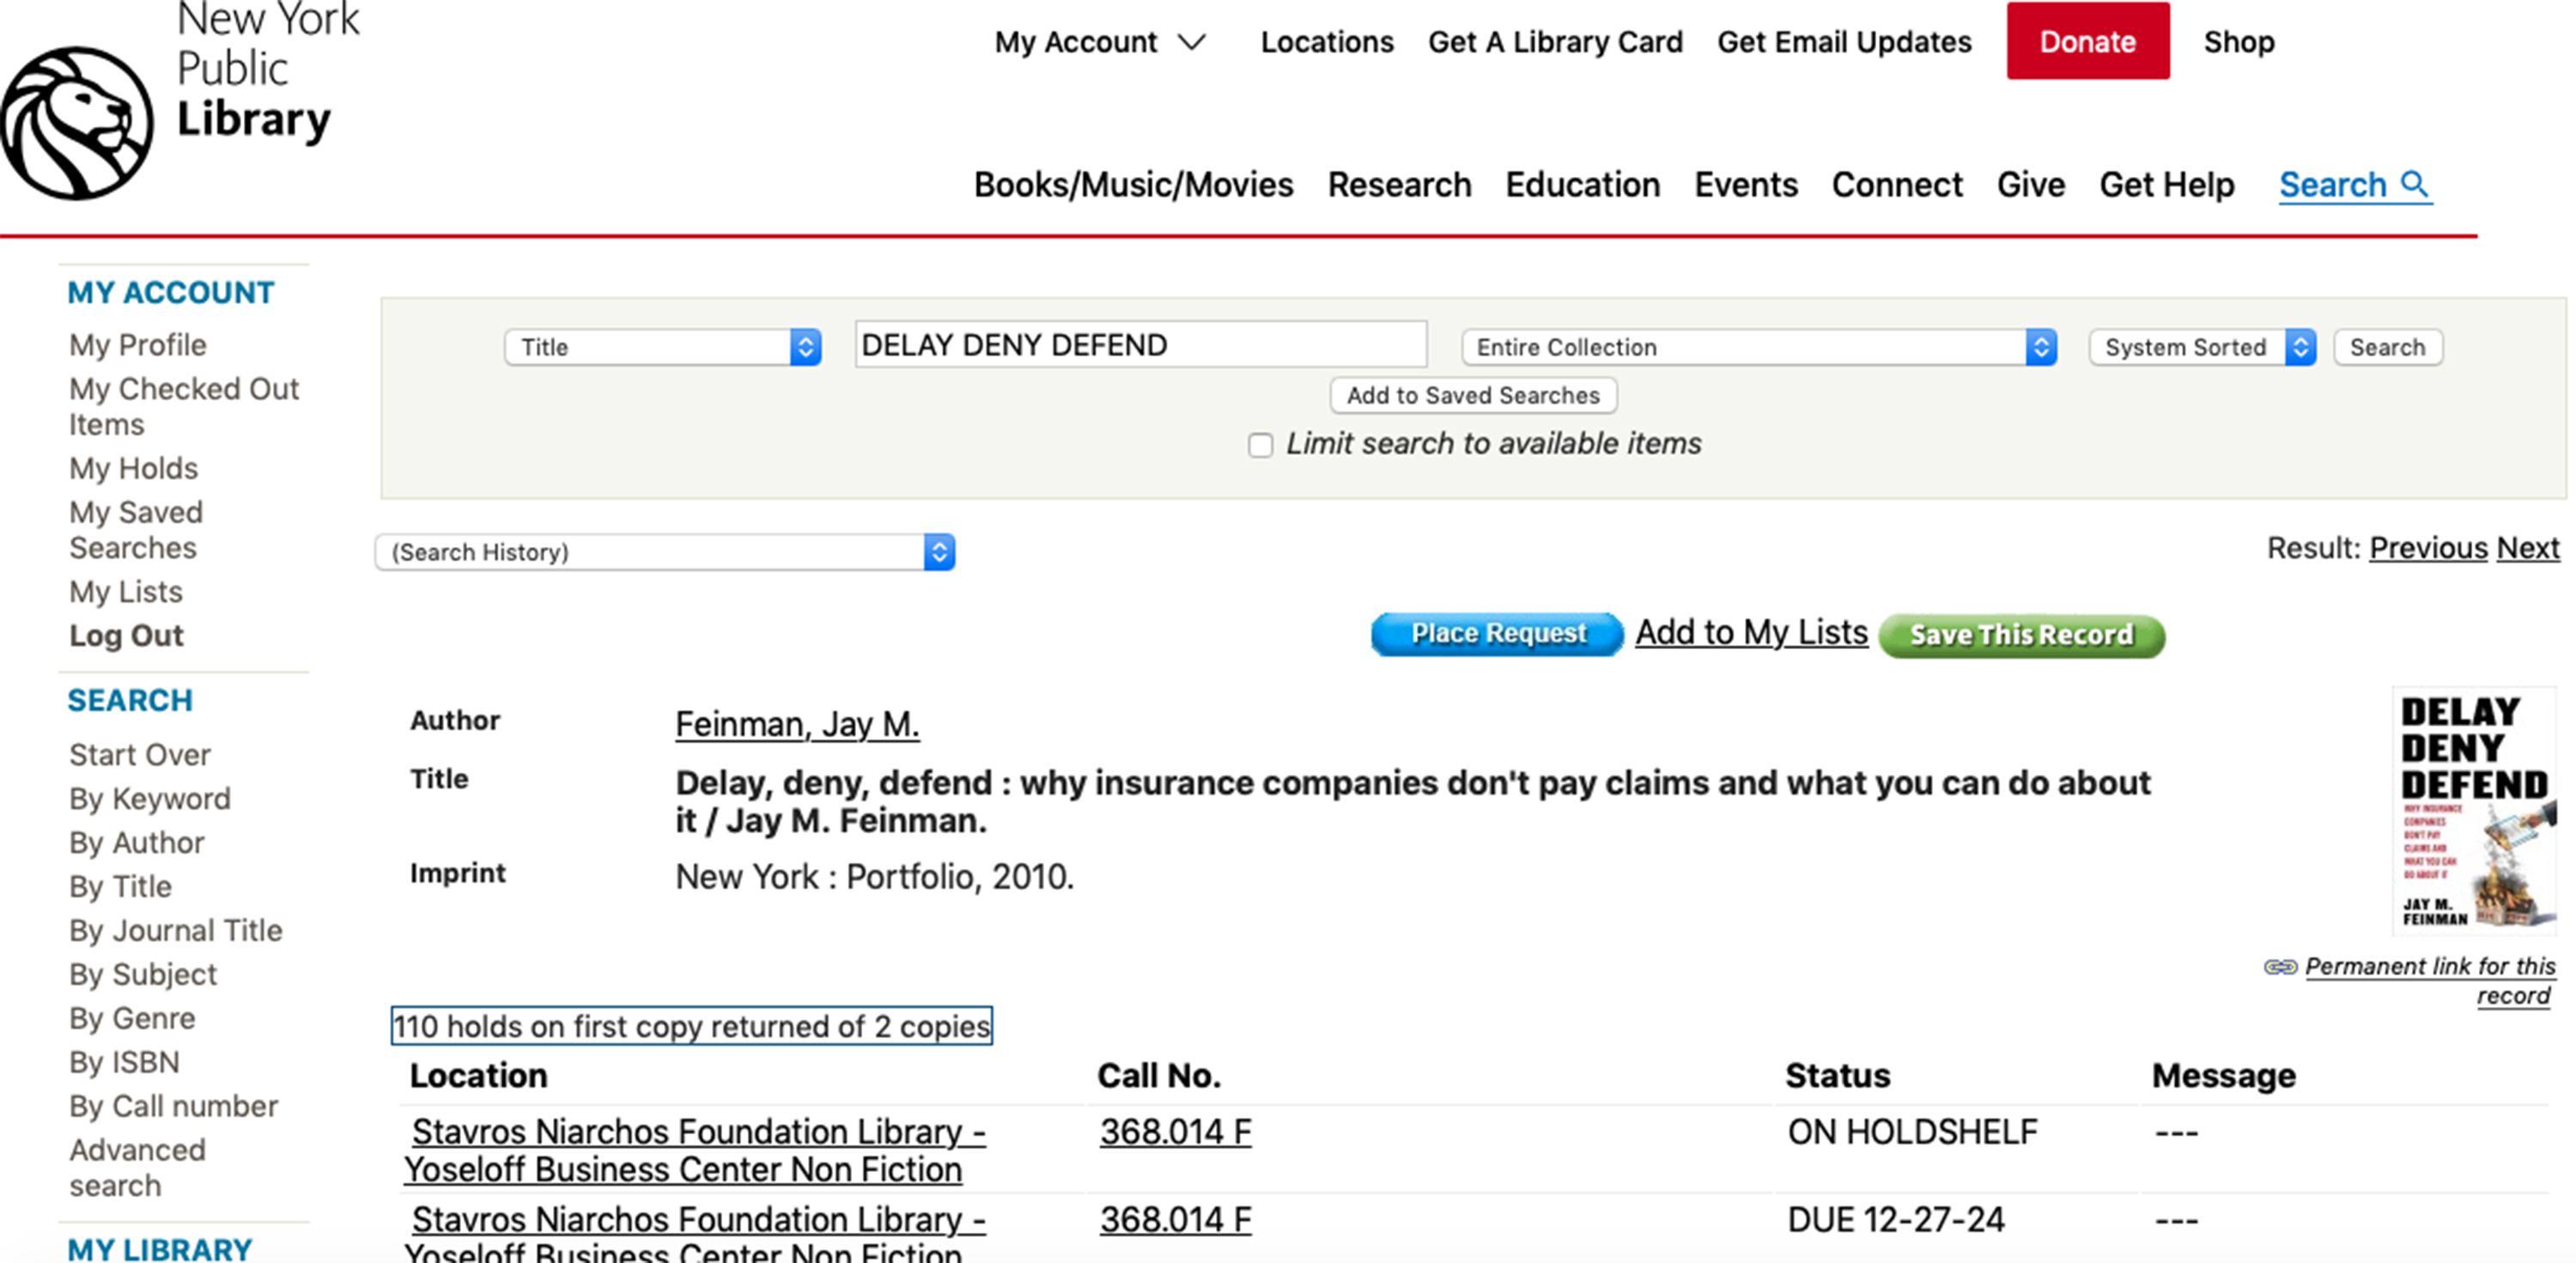The image size is (2576, 1263).
Task: Open the System Sorted dropdown
Action: (2202, 347)
